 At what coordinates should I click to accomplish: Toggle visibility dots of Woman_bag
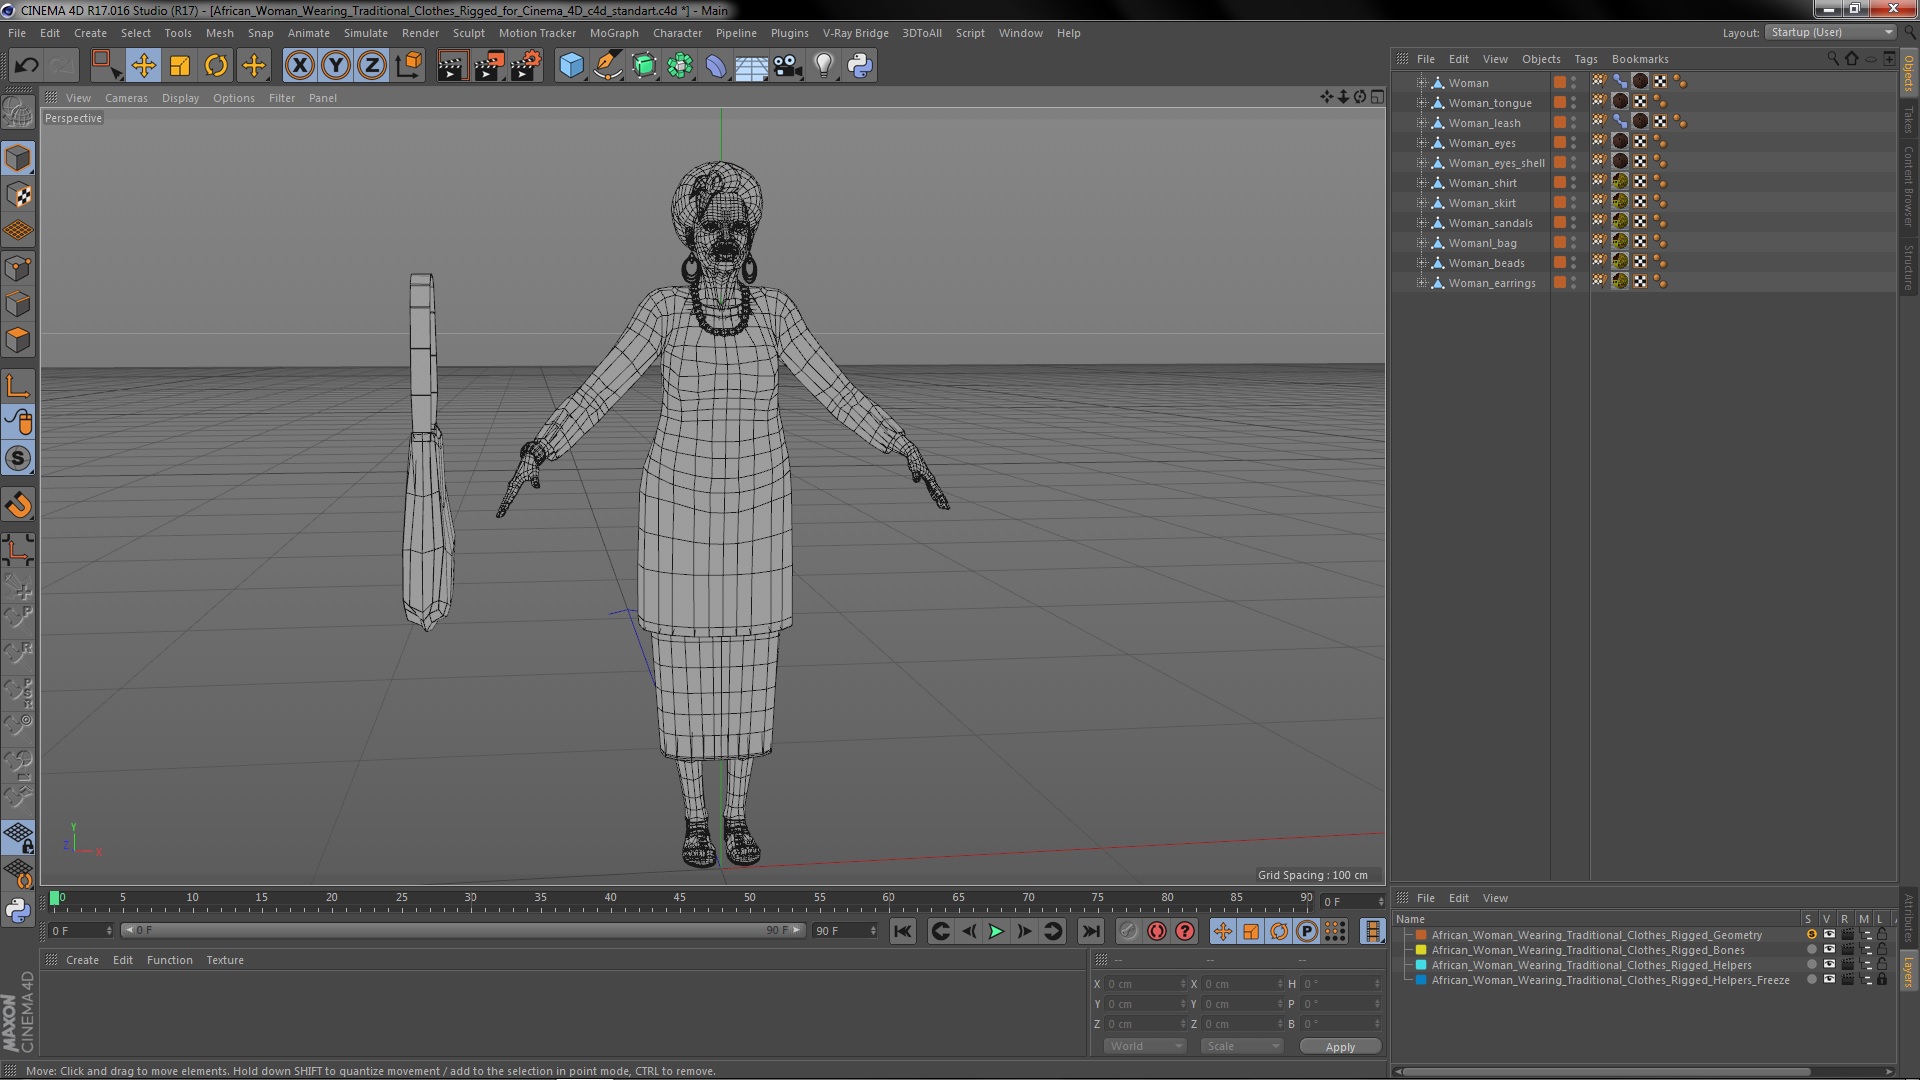pyautogui.click(x=1574, y=243)
